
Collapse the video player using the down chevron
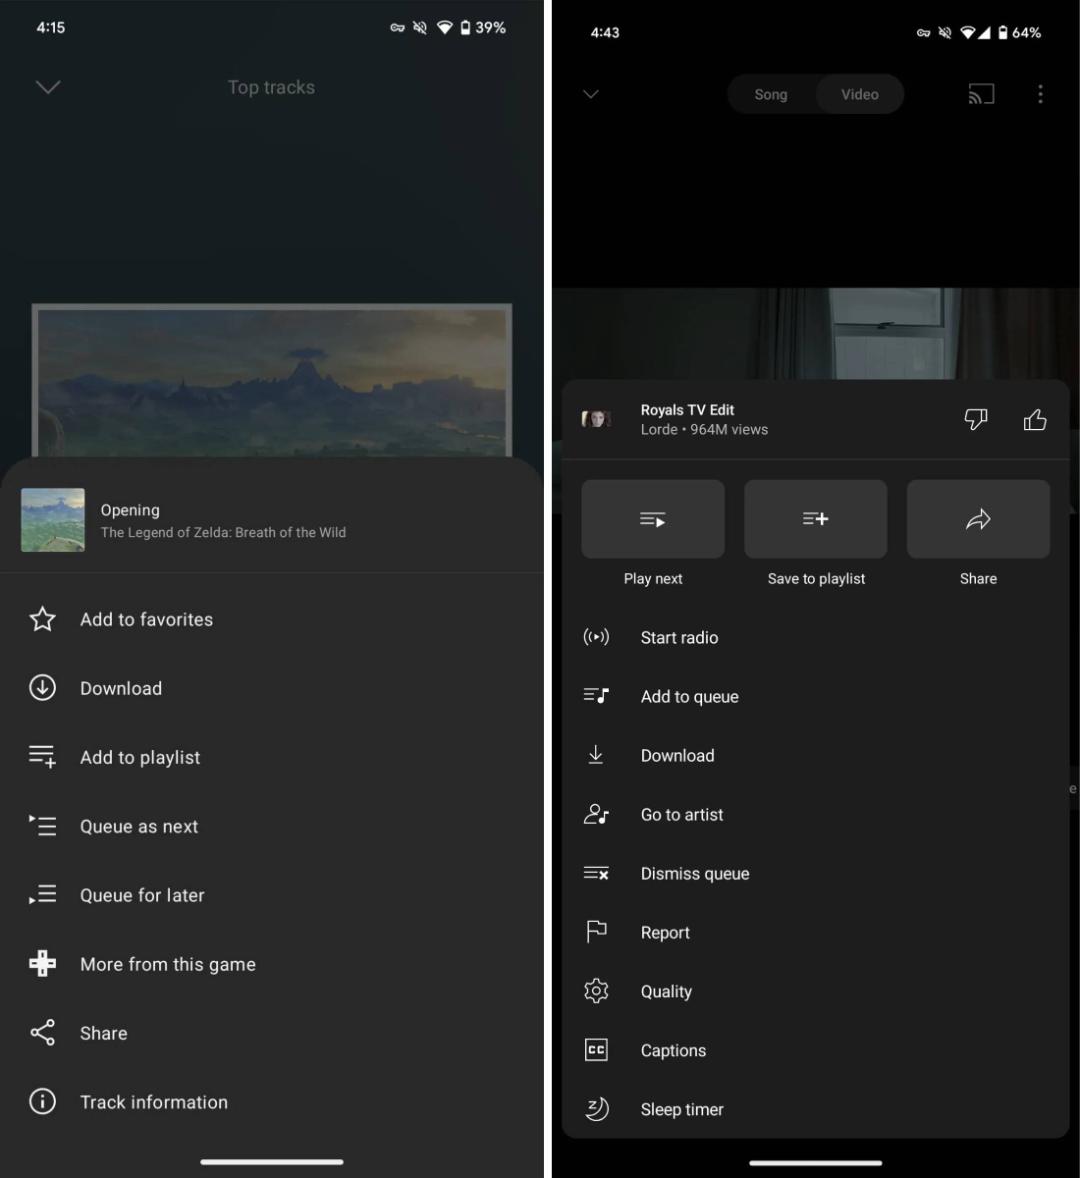pyautogui.click(x=591, y=94)
